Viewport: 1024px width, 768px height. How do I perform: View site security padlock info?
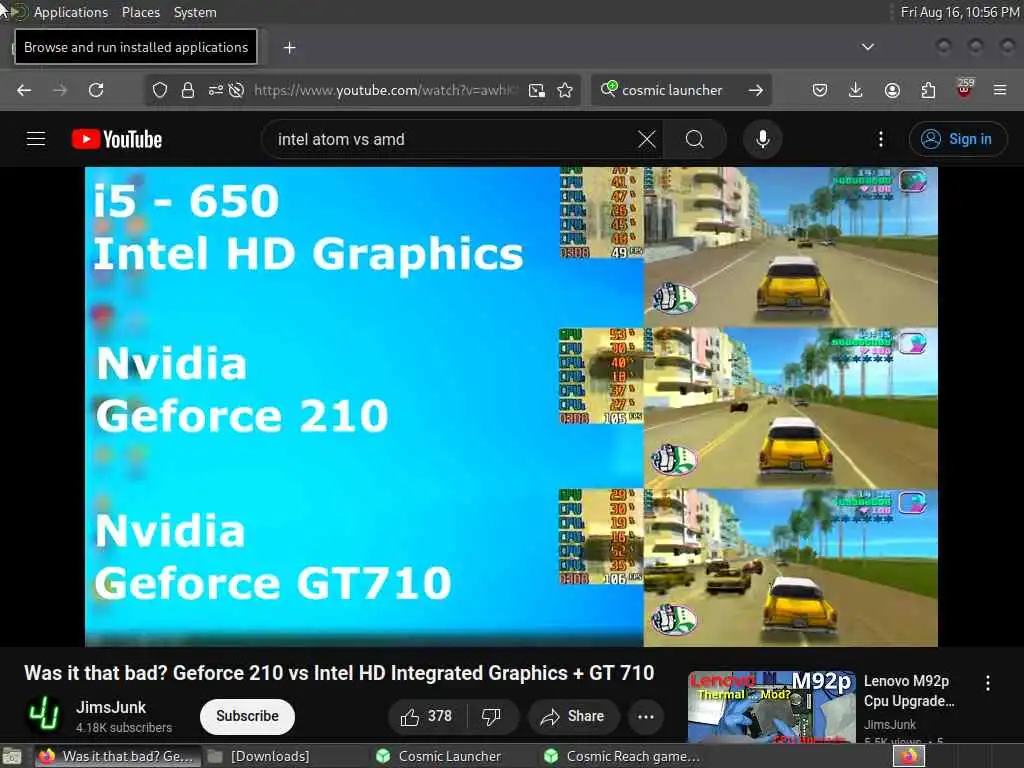pyautogui.click(x=187, y=90)
